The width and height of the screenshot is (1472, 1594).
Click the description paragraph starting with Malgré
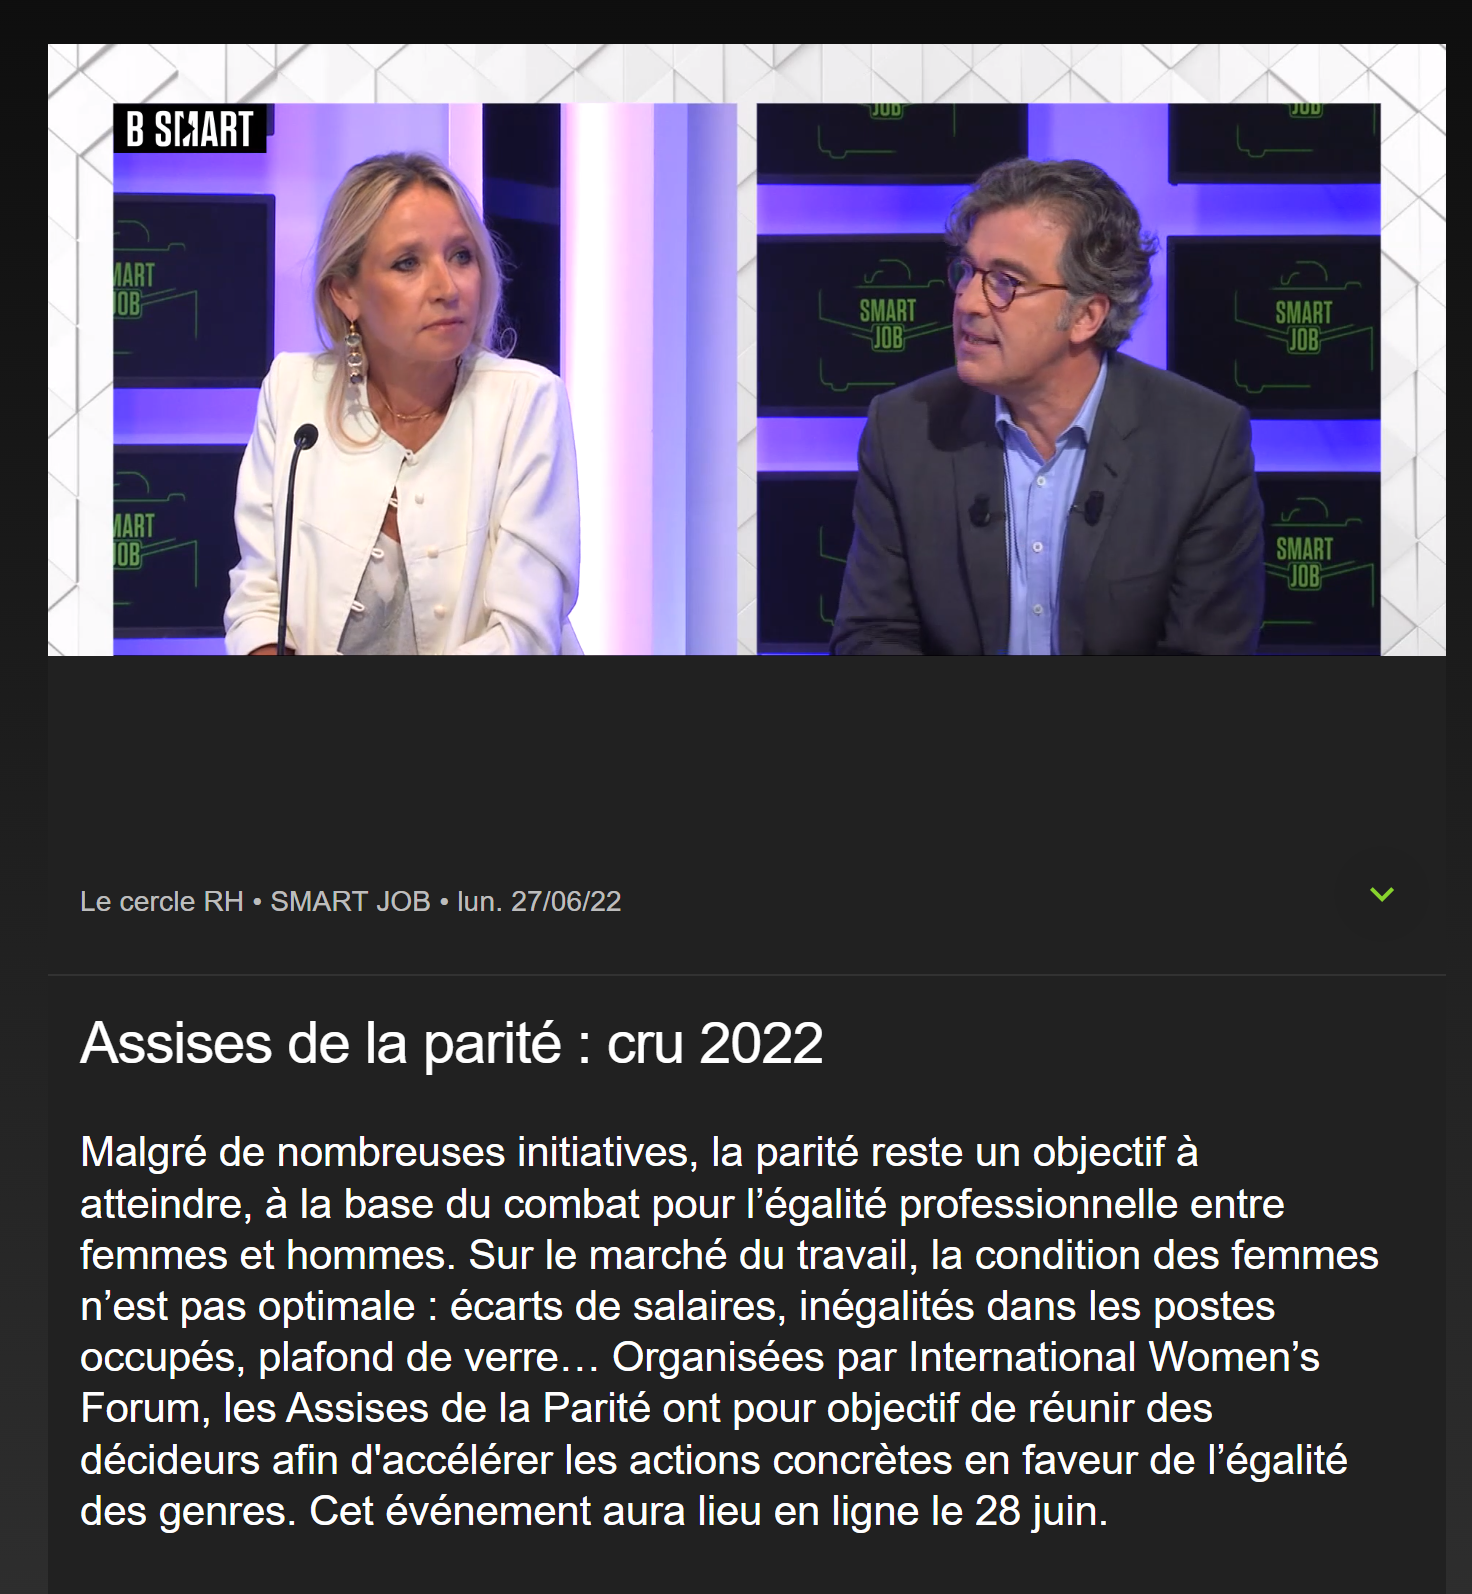(x=730, y=1332)
